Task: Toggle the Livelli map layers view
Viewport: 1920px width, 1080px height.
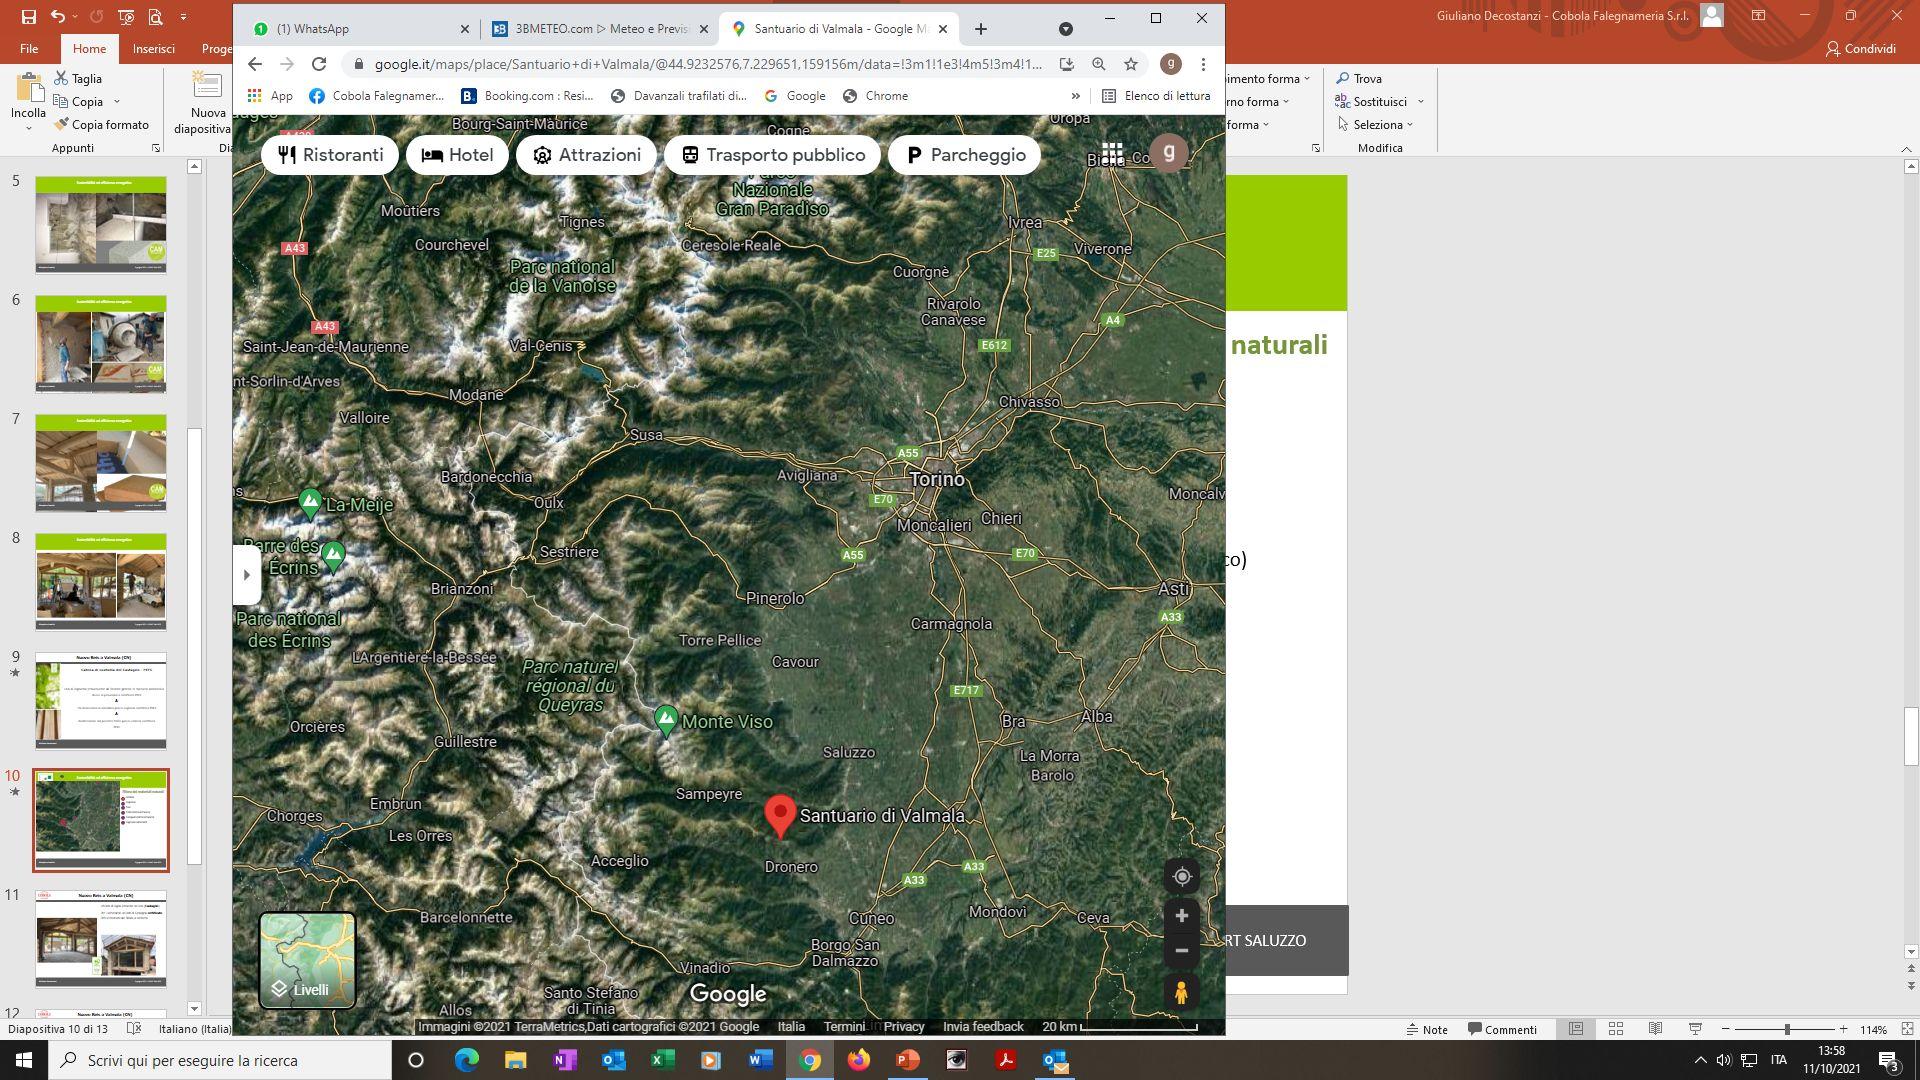Action: [307, 960]
